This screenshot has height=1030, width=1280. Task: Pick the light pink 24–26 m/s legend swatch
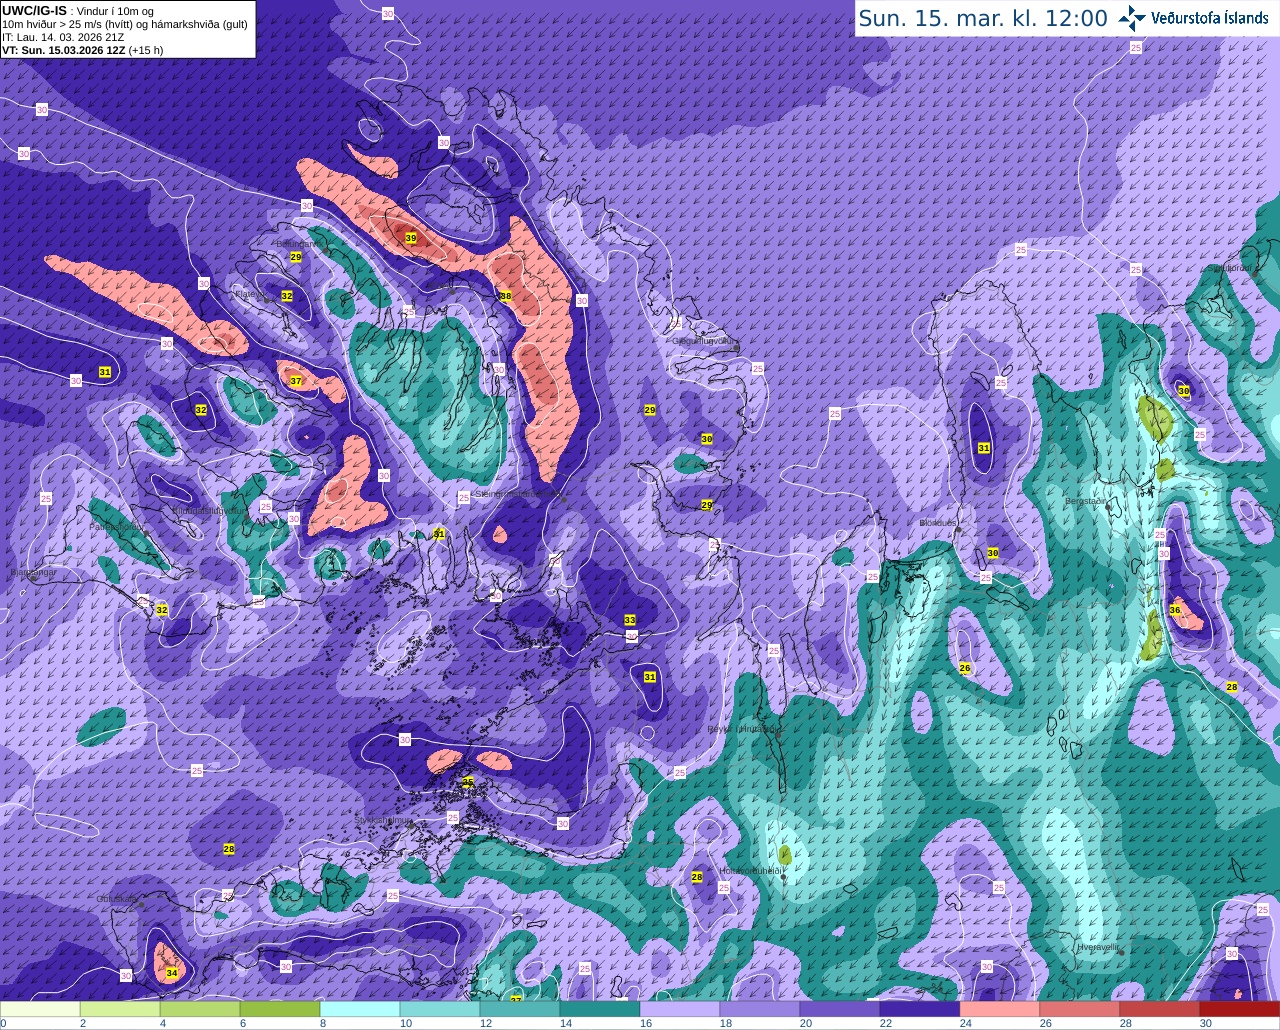(x=1000, y=1009)
